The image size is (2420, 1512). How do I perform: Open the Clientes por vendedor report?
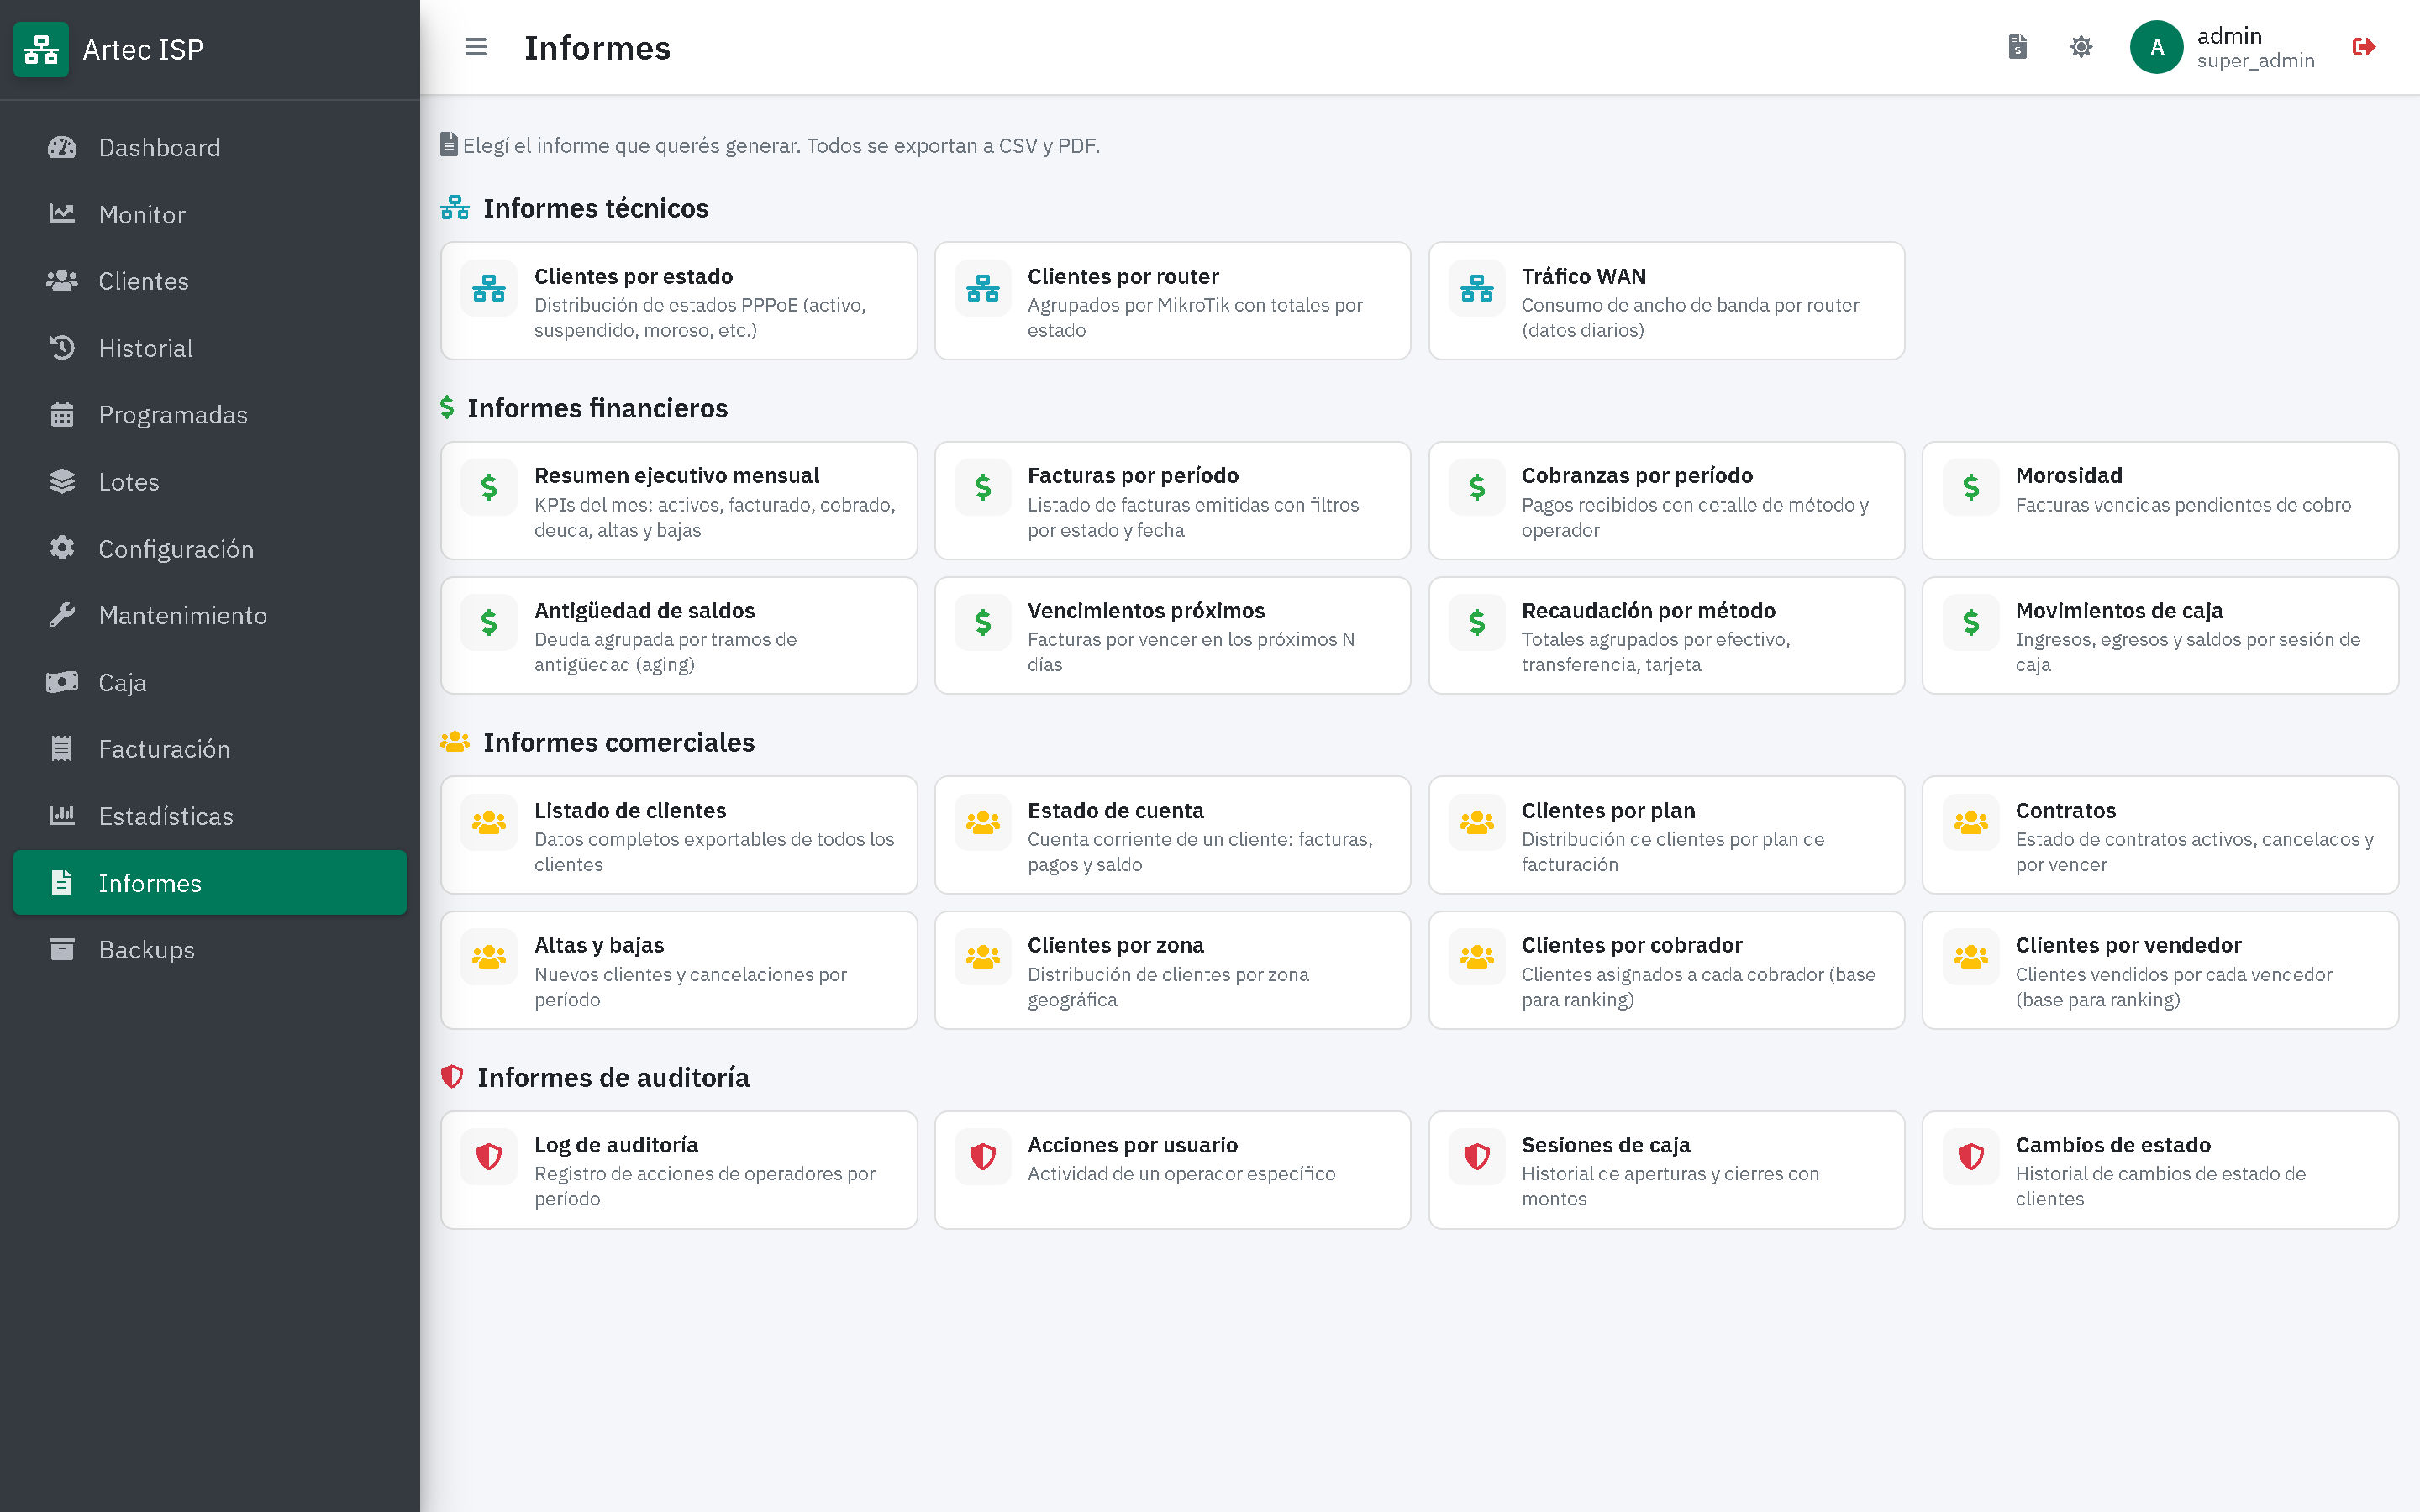point(2160,970)
